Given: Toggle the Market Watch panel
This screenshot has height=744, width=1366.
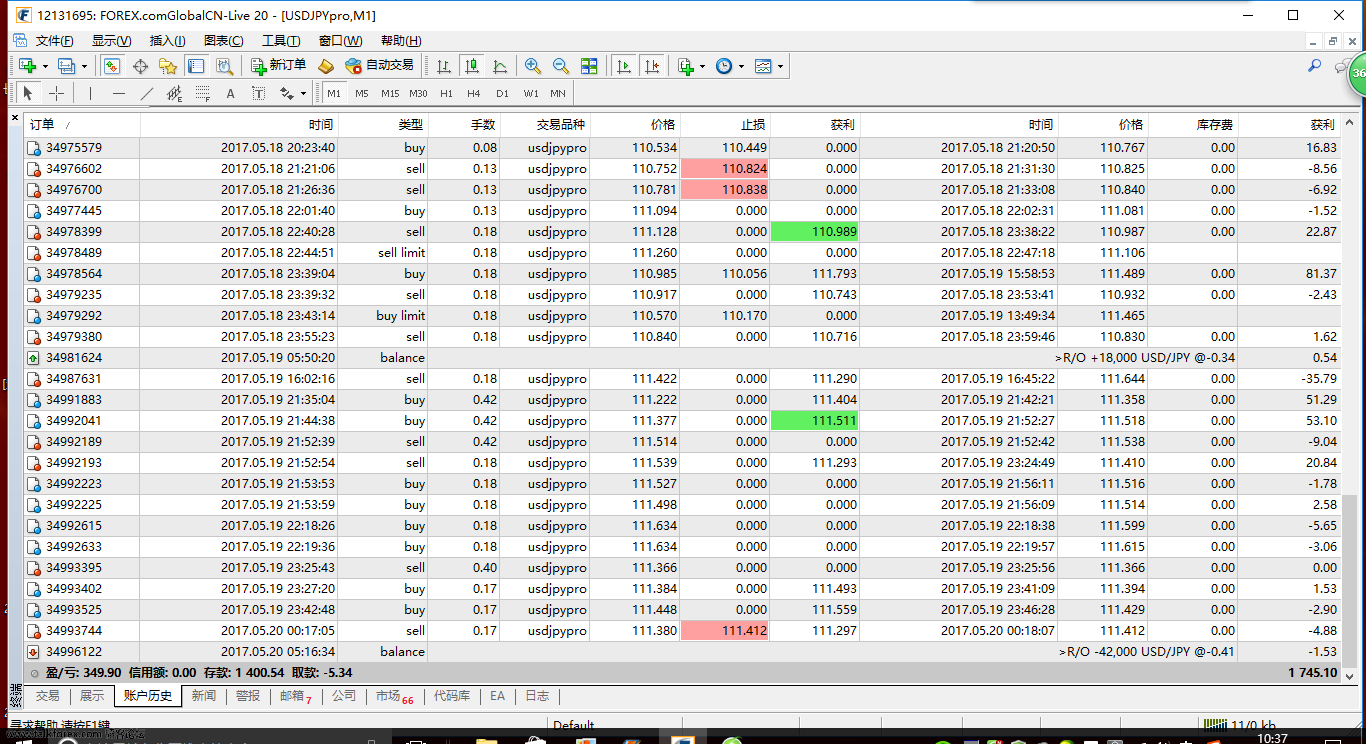Looking at the screenshot, I should point(112,66).
